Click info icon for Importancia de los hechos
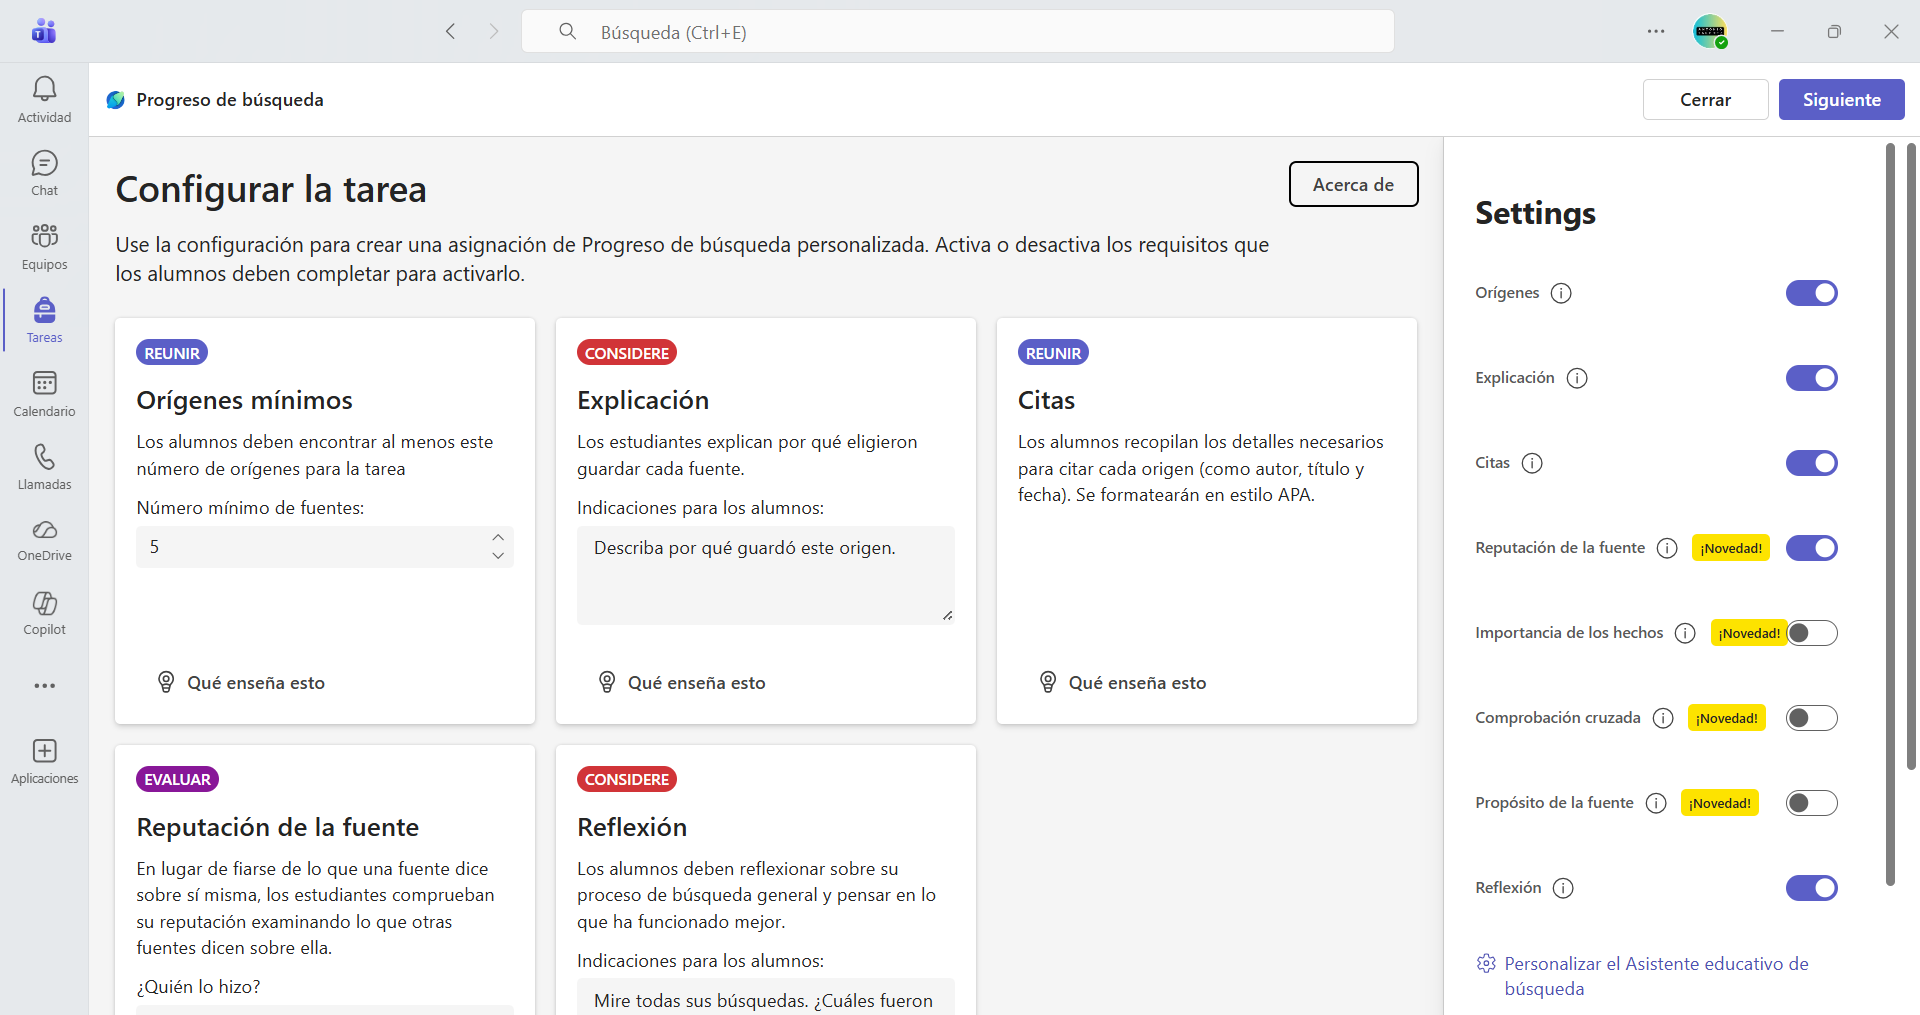Screen dimensions: 1920x1015 pyautogui.click(x=1685, y=633)
